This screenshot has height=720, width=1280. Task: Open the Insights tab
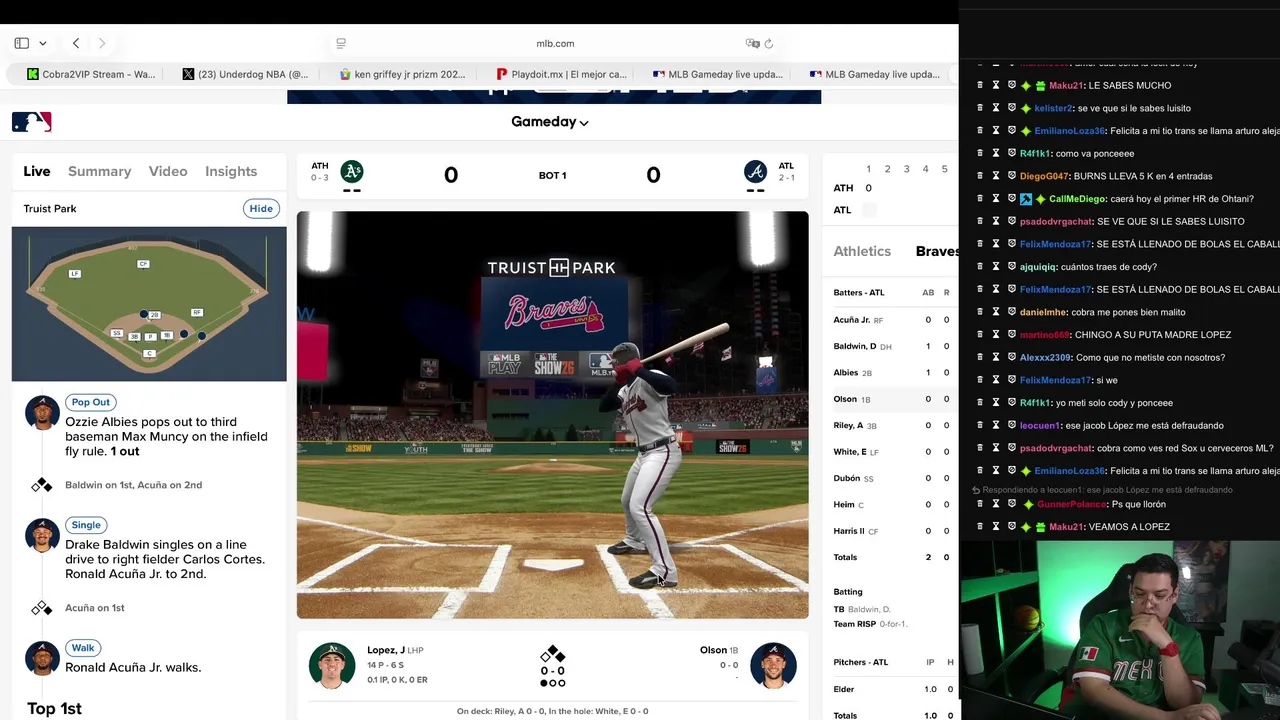coord(231,171)
